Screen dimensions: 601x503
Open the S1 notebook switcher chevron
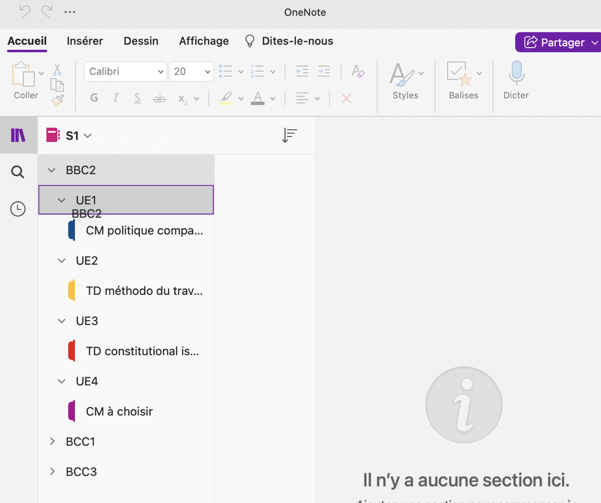(x=88, y=136)
